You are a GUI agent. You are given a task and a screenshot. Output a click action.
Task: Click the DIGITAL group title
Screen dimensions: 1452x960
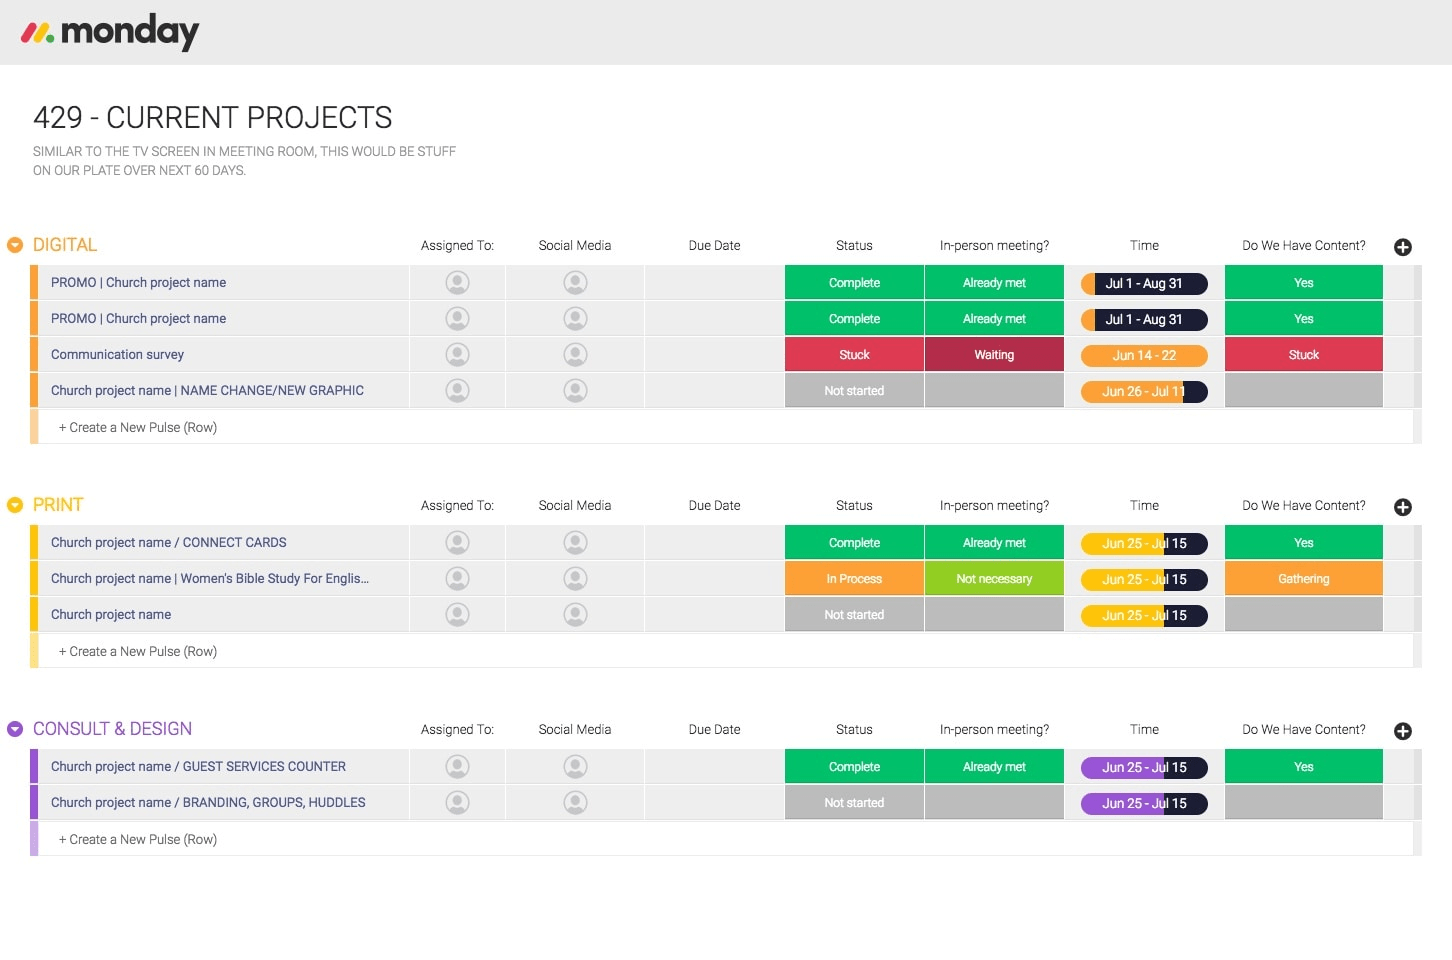(x=65, y=245)
